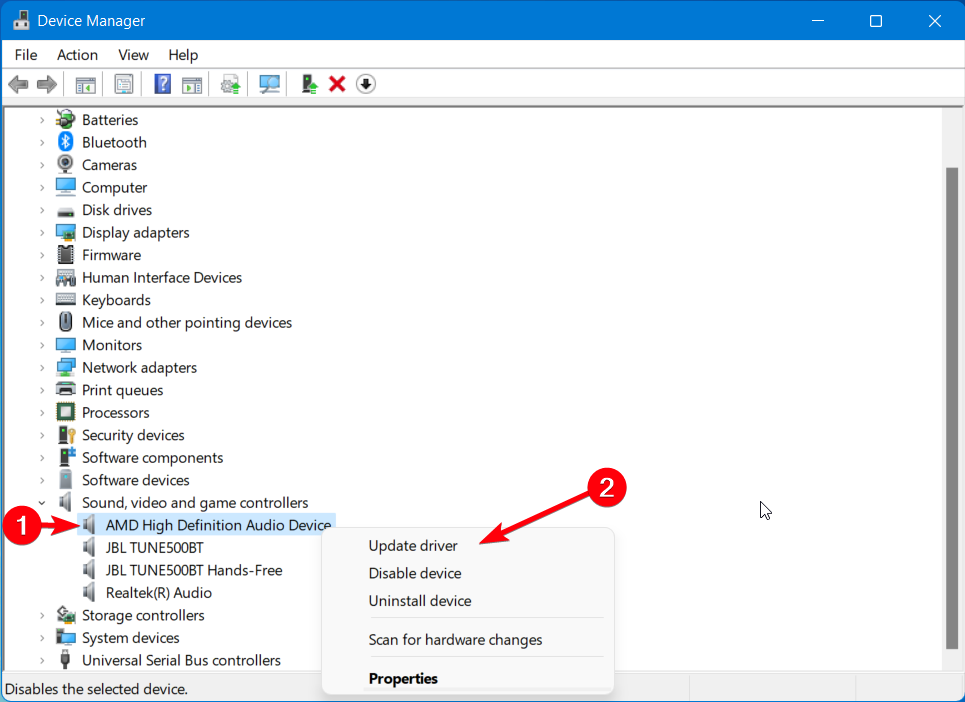Open the Action menu
The width and height of the screenshot is (965, 702).
pos(78,55)
